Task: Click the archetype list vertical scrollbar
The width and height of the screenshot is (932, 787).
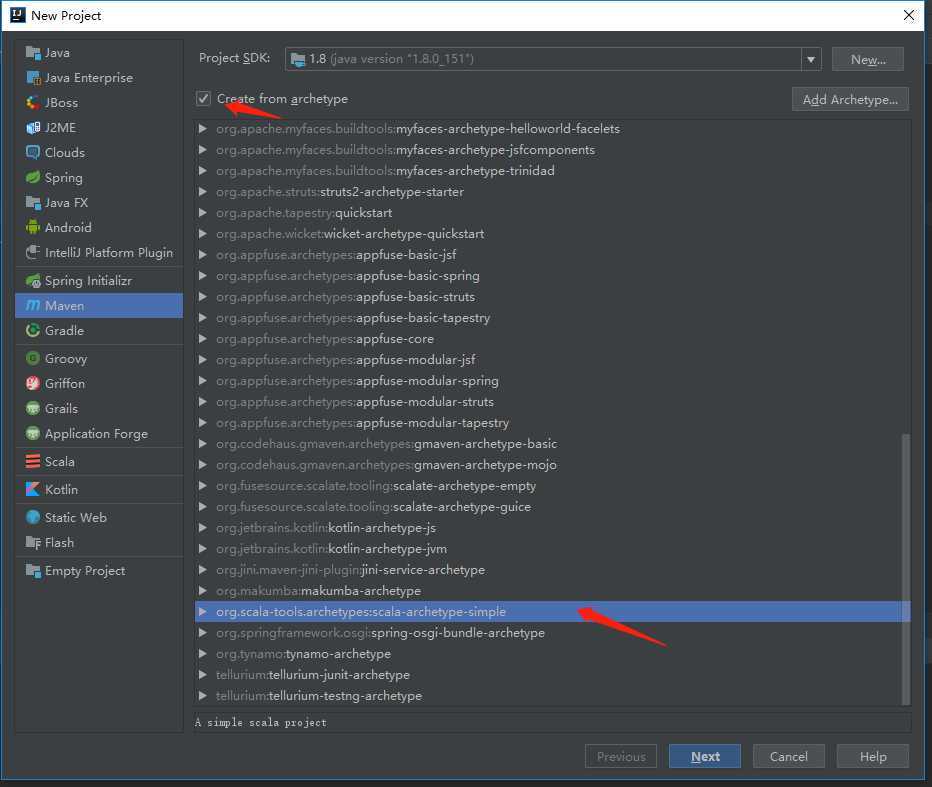Action: coord(906,569)
